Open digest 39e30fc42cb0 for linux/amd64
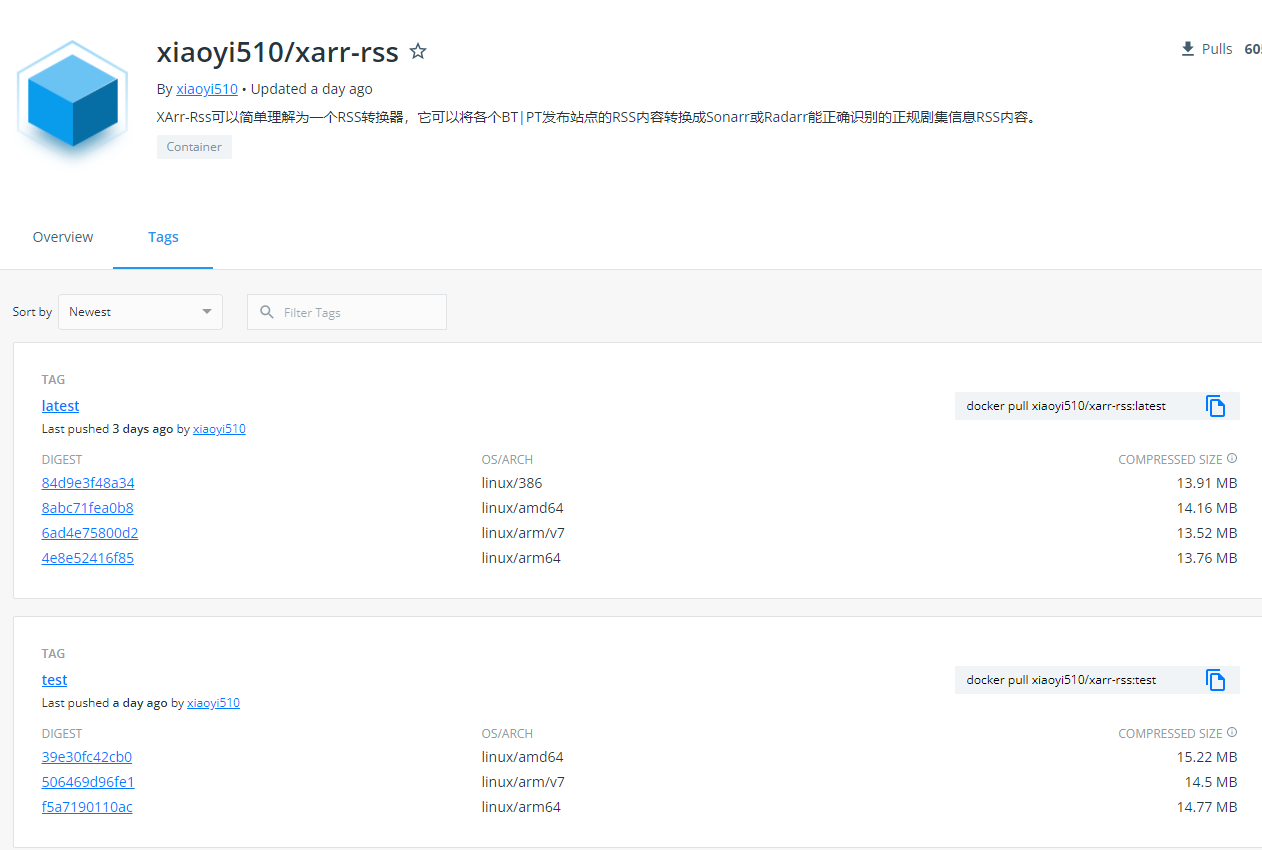The height and width of the screenshot is (850, 1262). pos(86,757)
